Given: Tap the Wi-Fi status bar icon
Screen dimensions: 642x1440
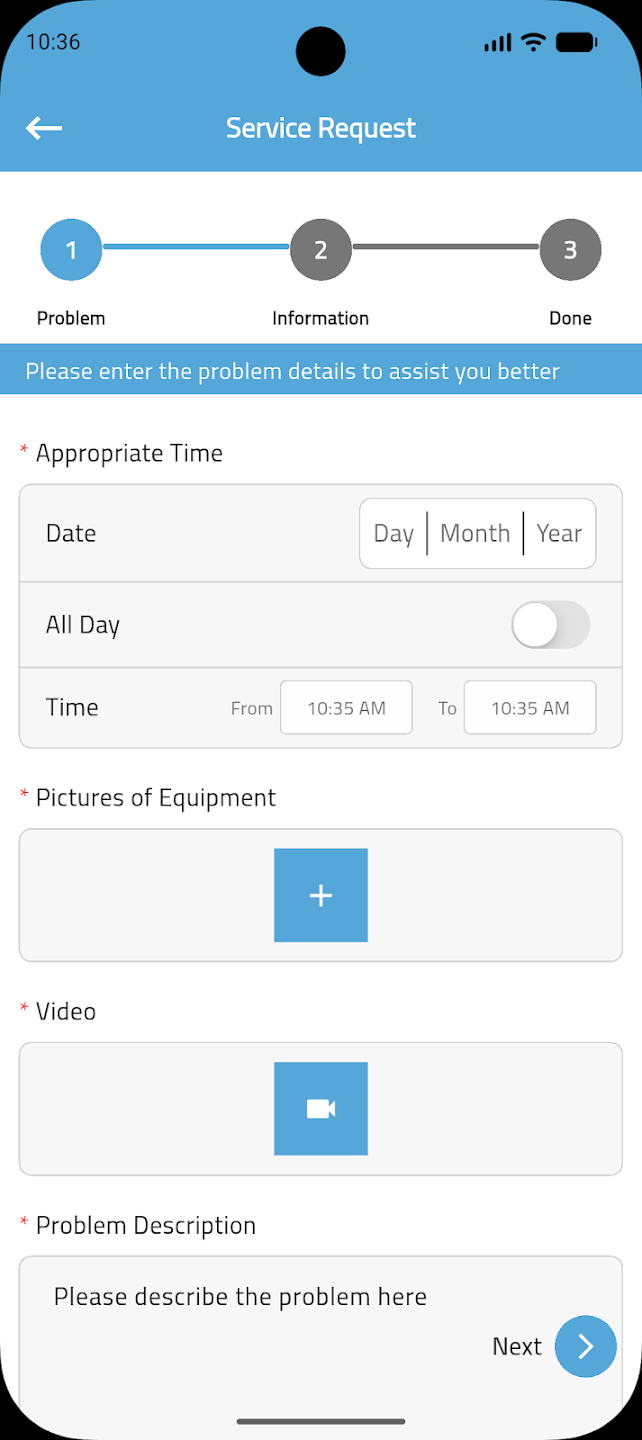Looking at the screenshot, I should pyautogui.click(x=534, y=42).
